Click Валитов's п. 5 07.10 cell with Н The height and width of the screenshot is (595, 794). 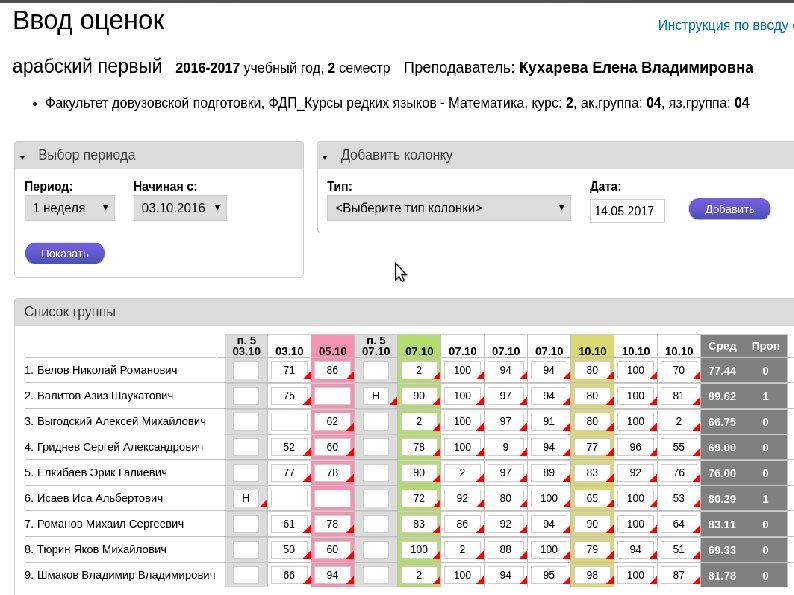(x=377, y=395)
